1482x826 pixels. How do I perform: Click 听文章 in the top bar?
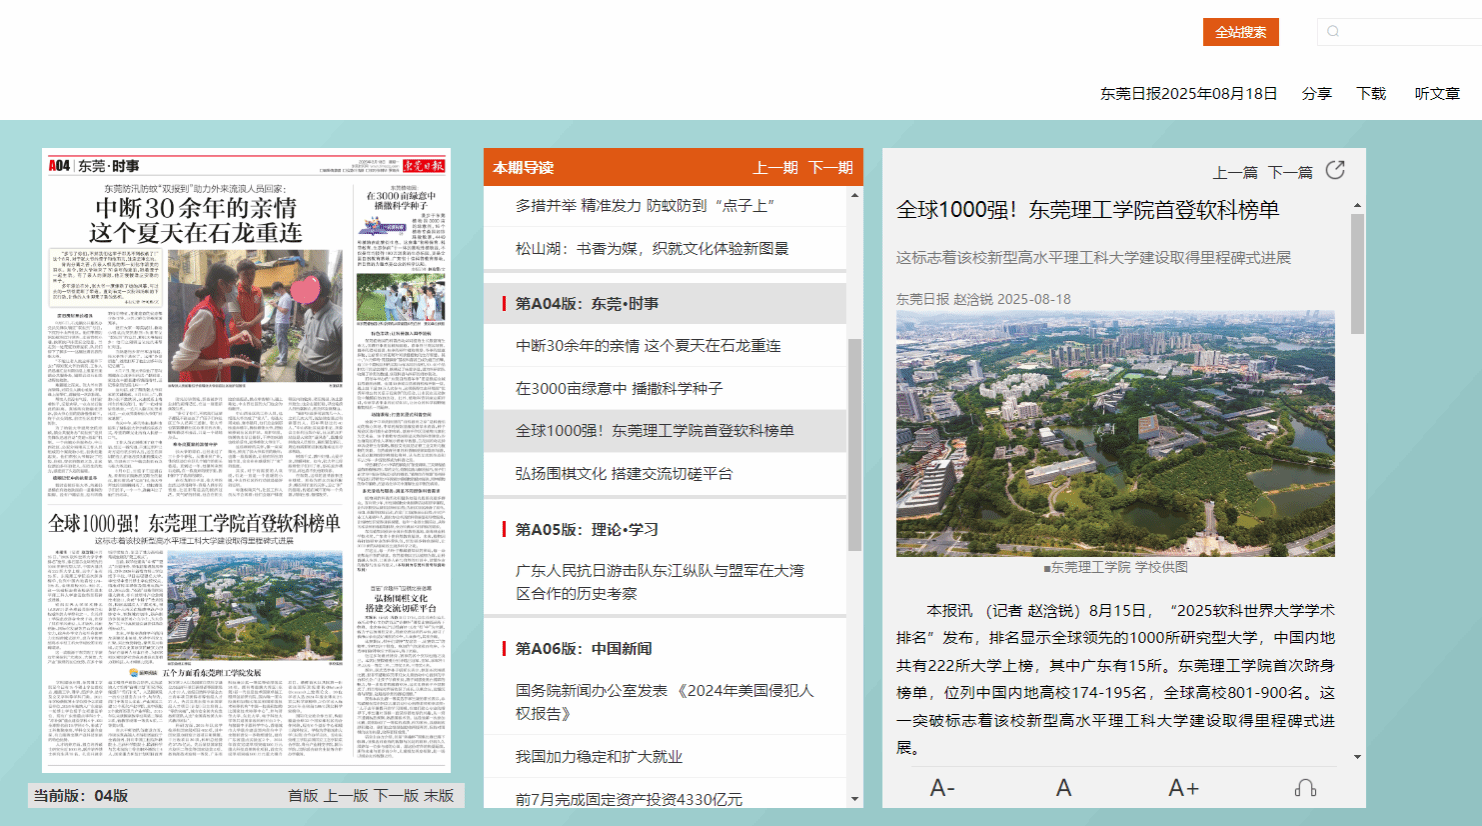click(1437, 93)
